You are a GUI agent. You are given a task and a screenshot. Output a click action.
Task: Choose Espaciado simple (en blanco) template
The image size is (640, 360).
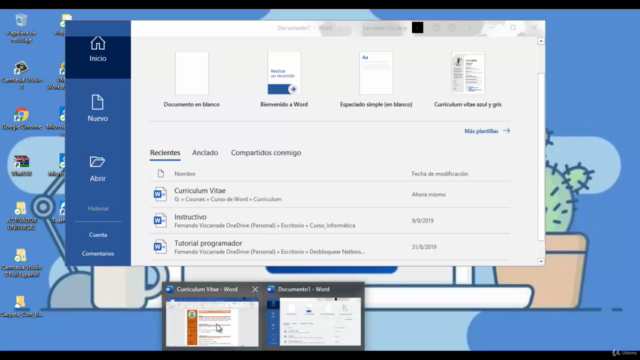376,79
